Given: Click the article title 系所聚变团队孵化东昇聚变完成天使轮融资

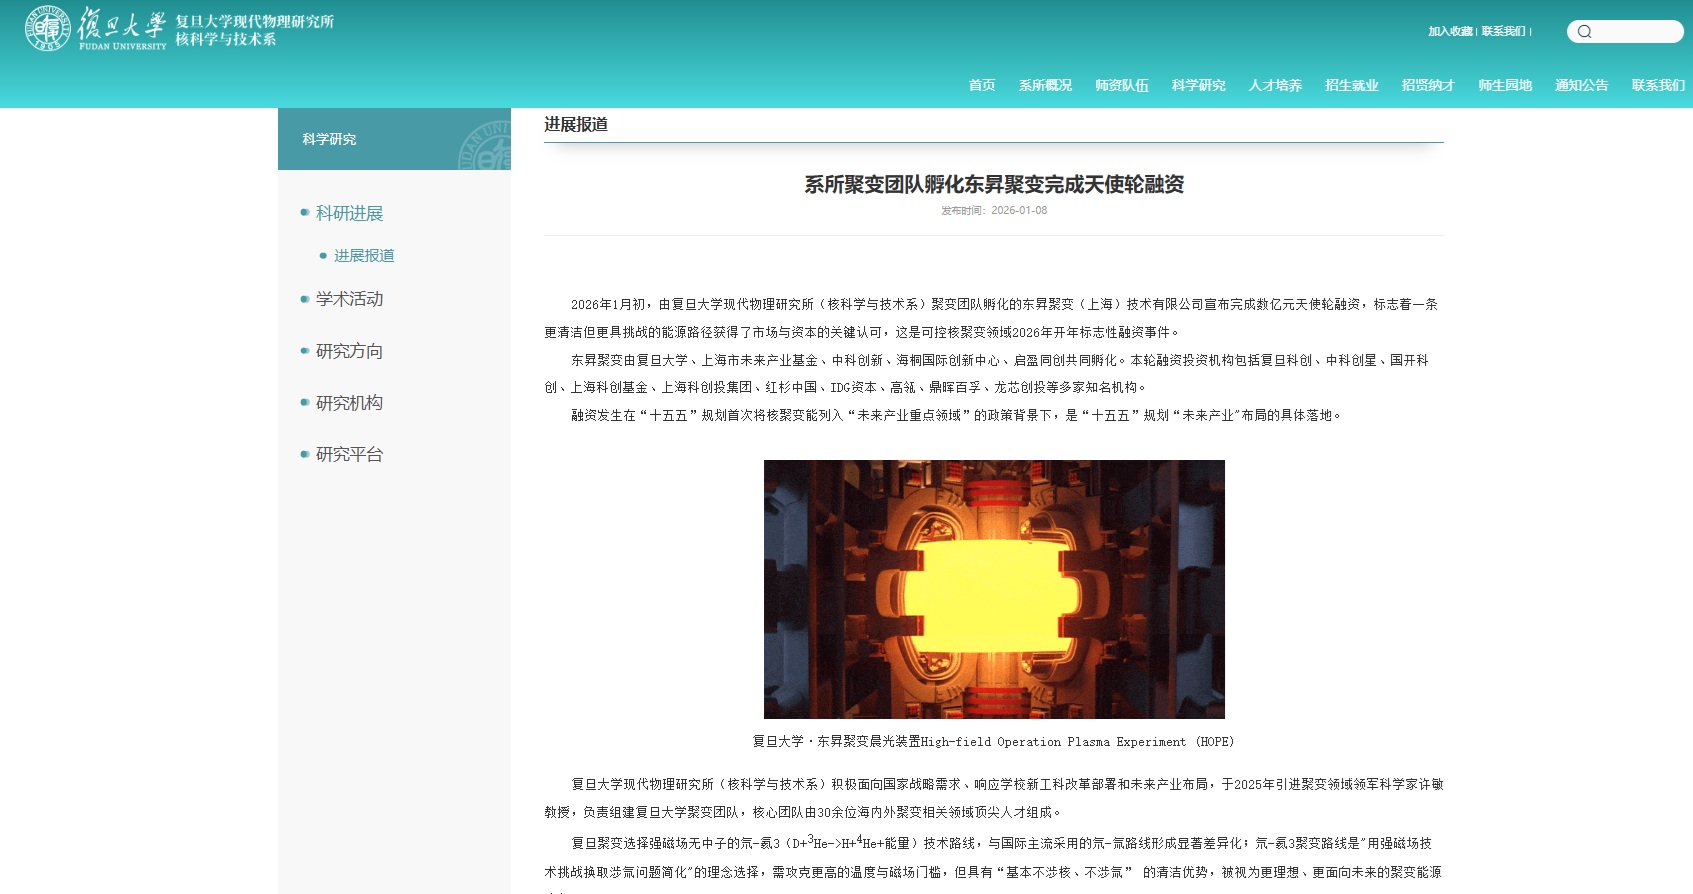Looking at the screenshot, I should (x=994, y=184).
